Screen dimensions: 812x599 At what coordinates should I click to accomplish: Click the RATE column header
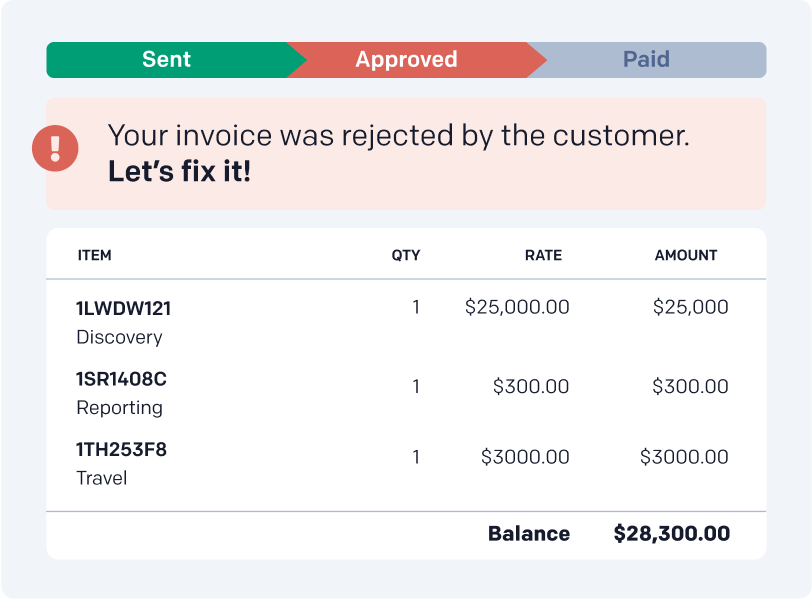click(543, 255)
